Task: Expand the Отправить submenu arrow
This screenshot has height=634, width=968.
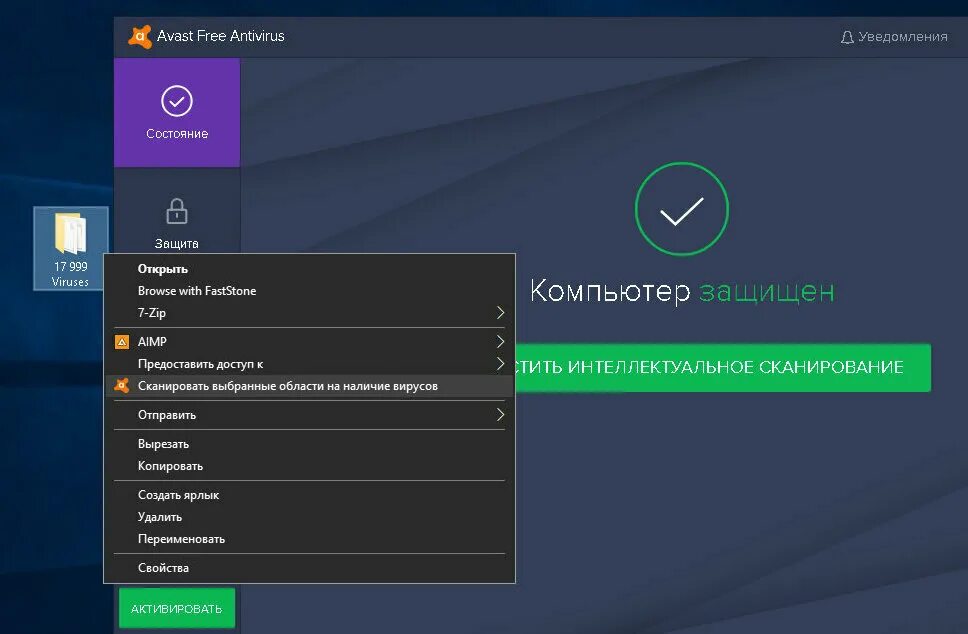Action: click(501, 415)
